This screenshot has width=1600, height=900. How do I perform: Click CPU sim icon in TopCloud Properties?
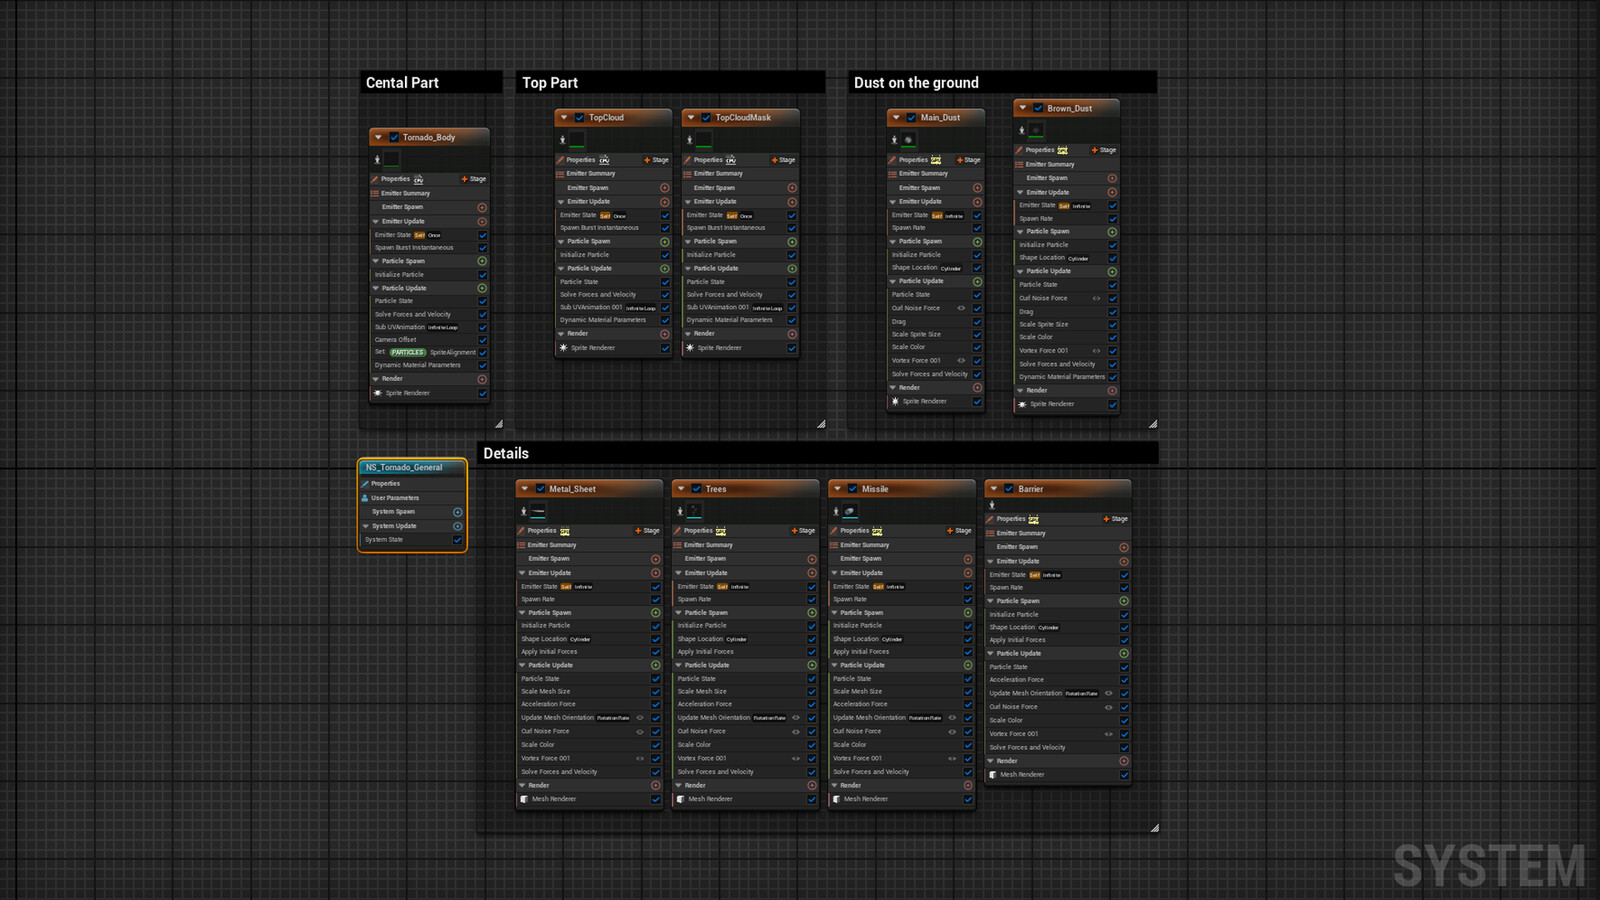click(x=604, y=160)
